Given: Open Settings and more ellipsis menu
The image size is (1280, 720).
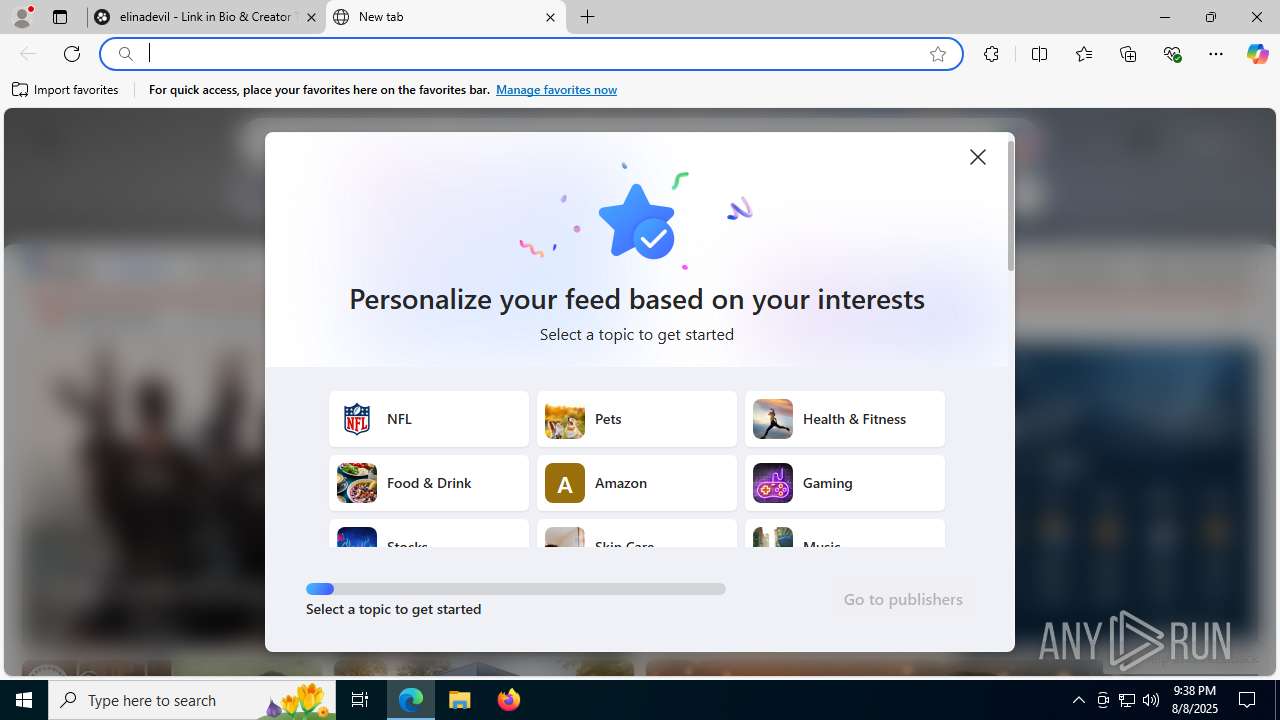Looking at the screenshot, I should point(1216,54).
